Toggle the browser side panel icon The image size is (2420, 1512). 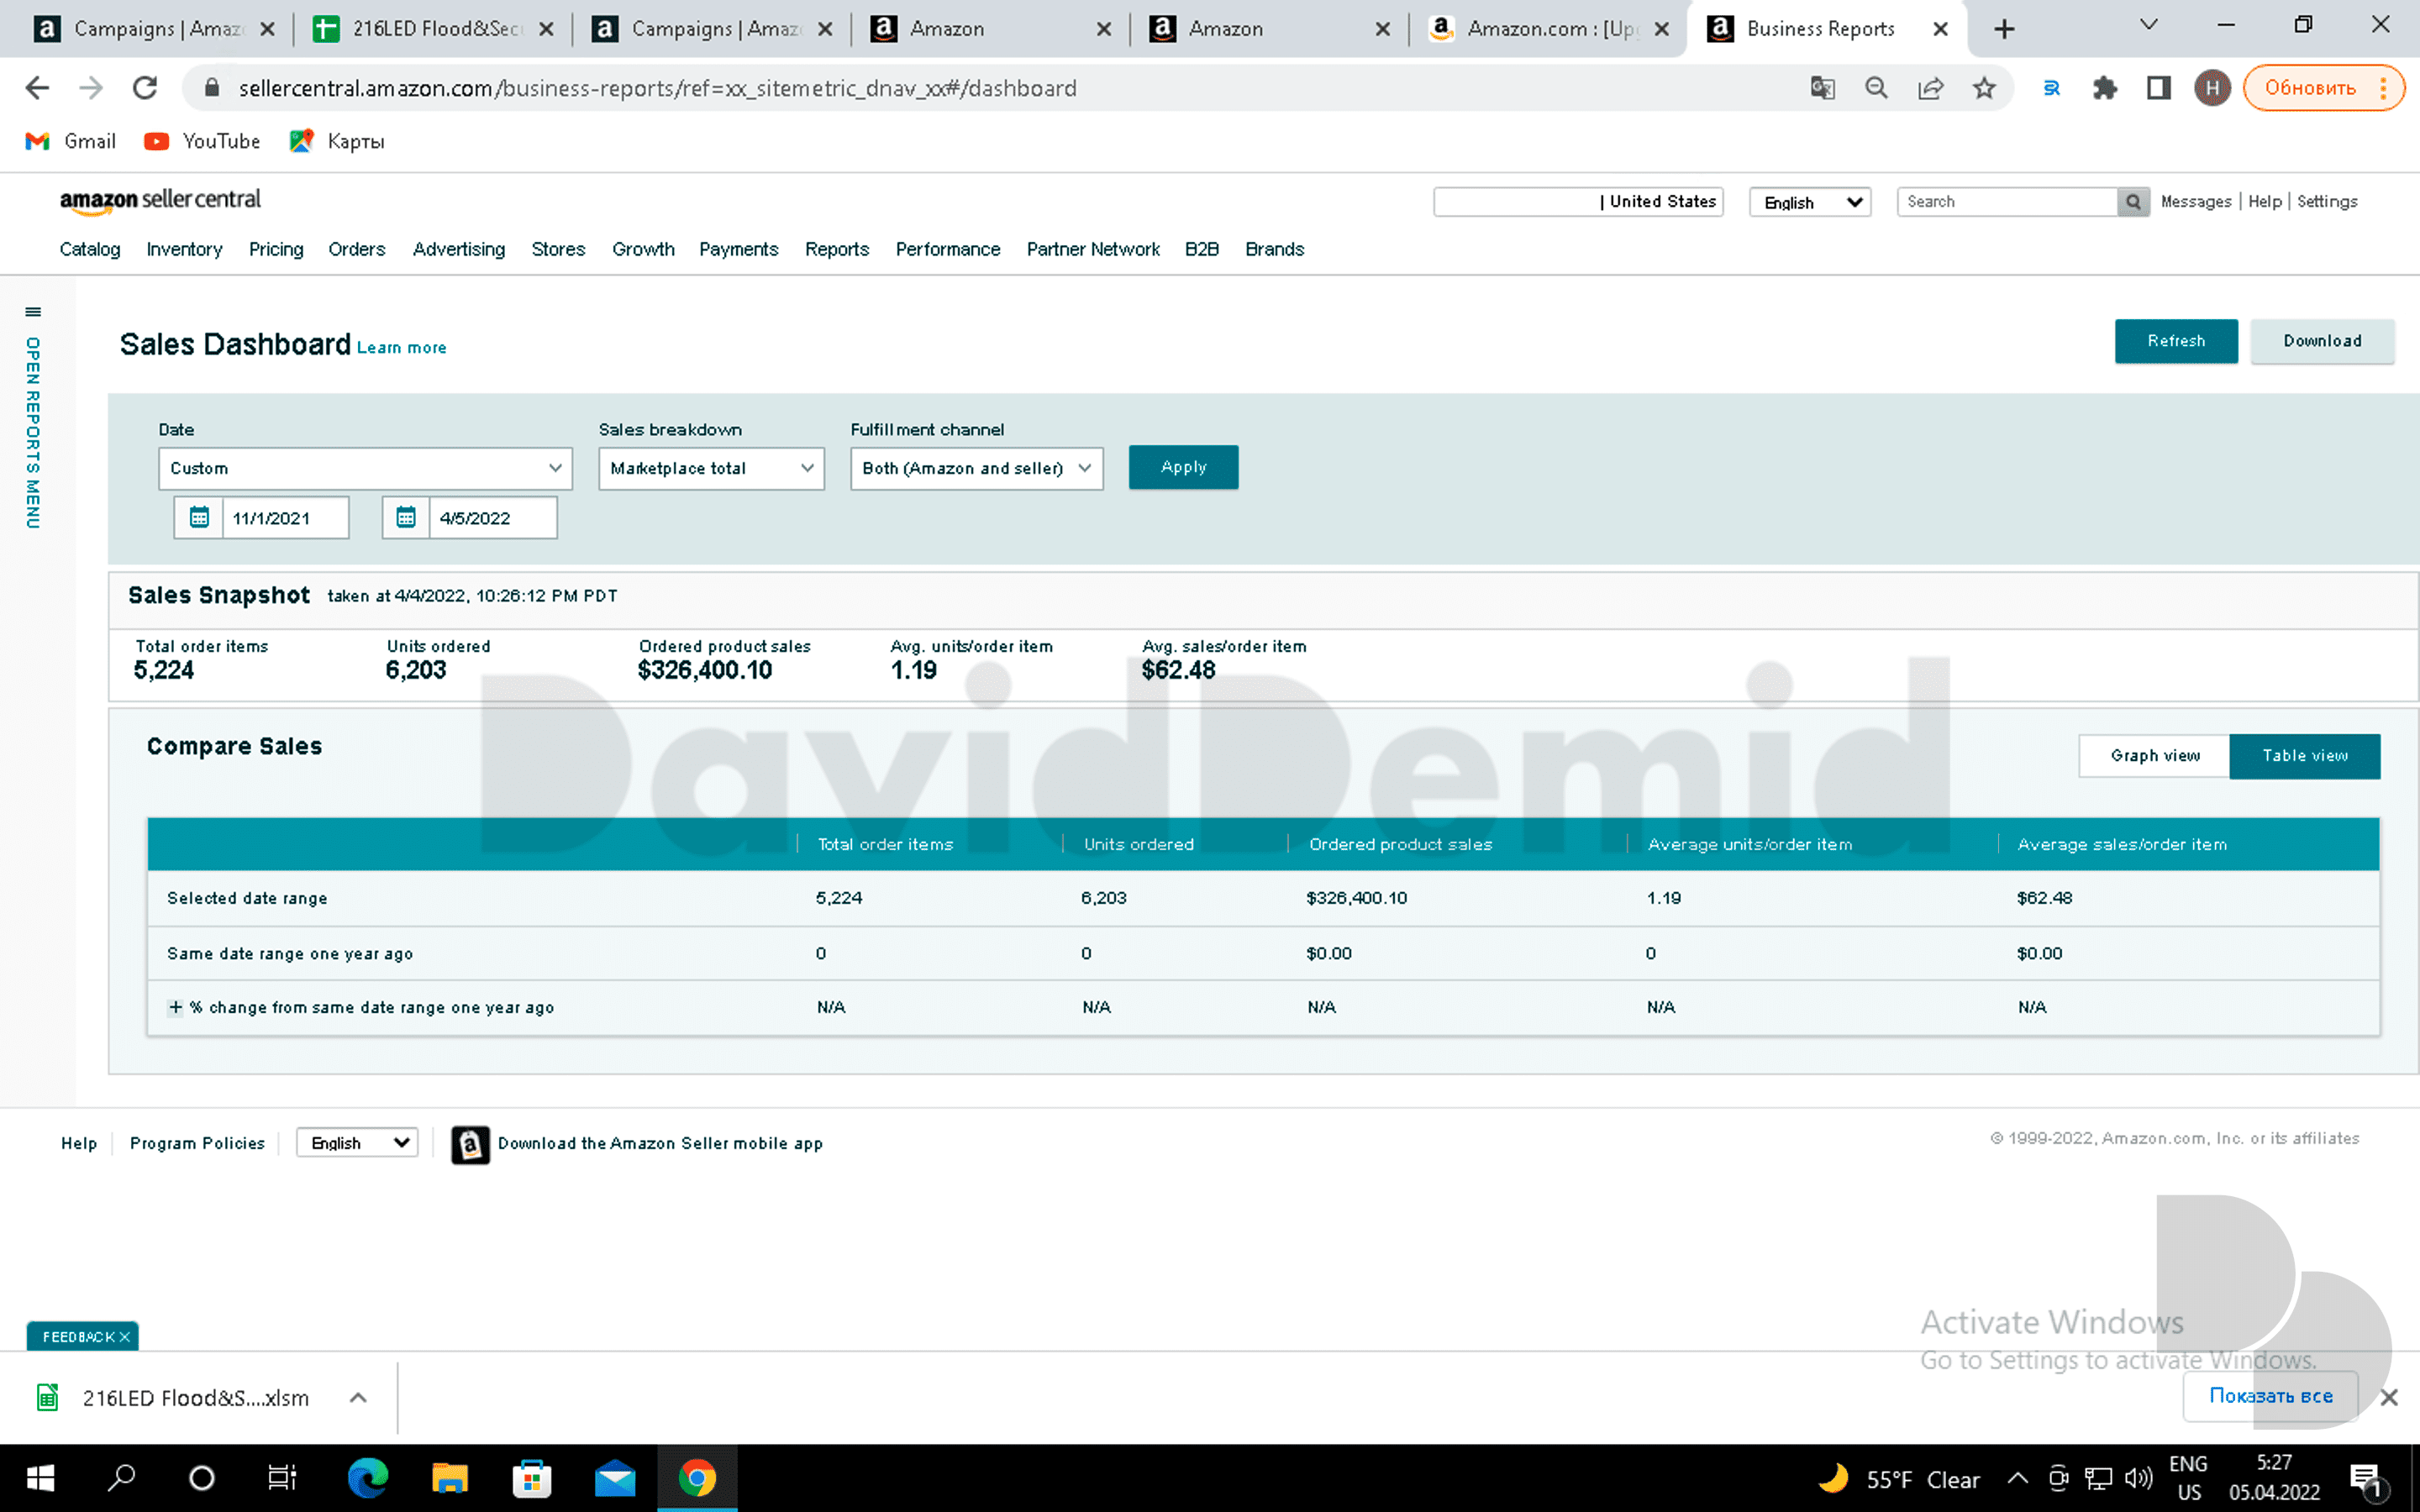(2158, 88)
